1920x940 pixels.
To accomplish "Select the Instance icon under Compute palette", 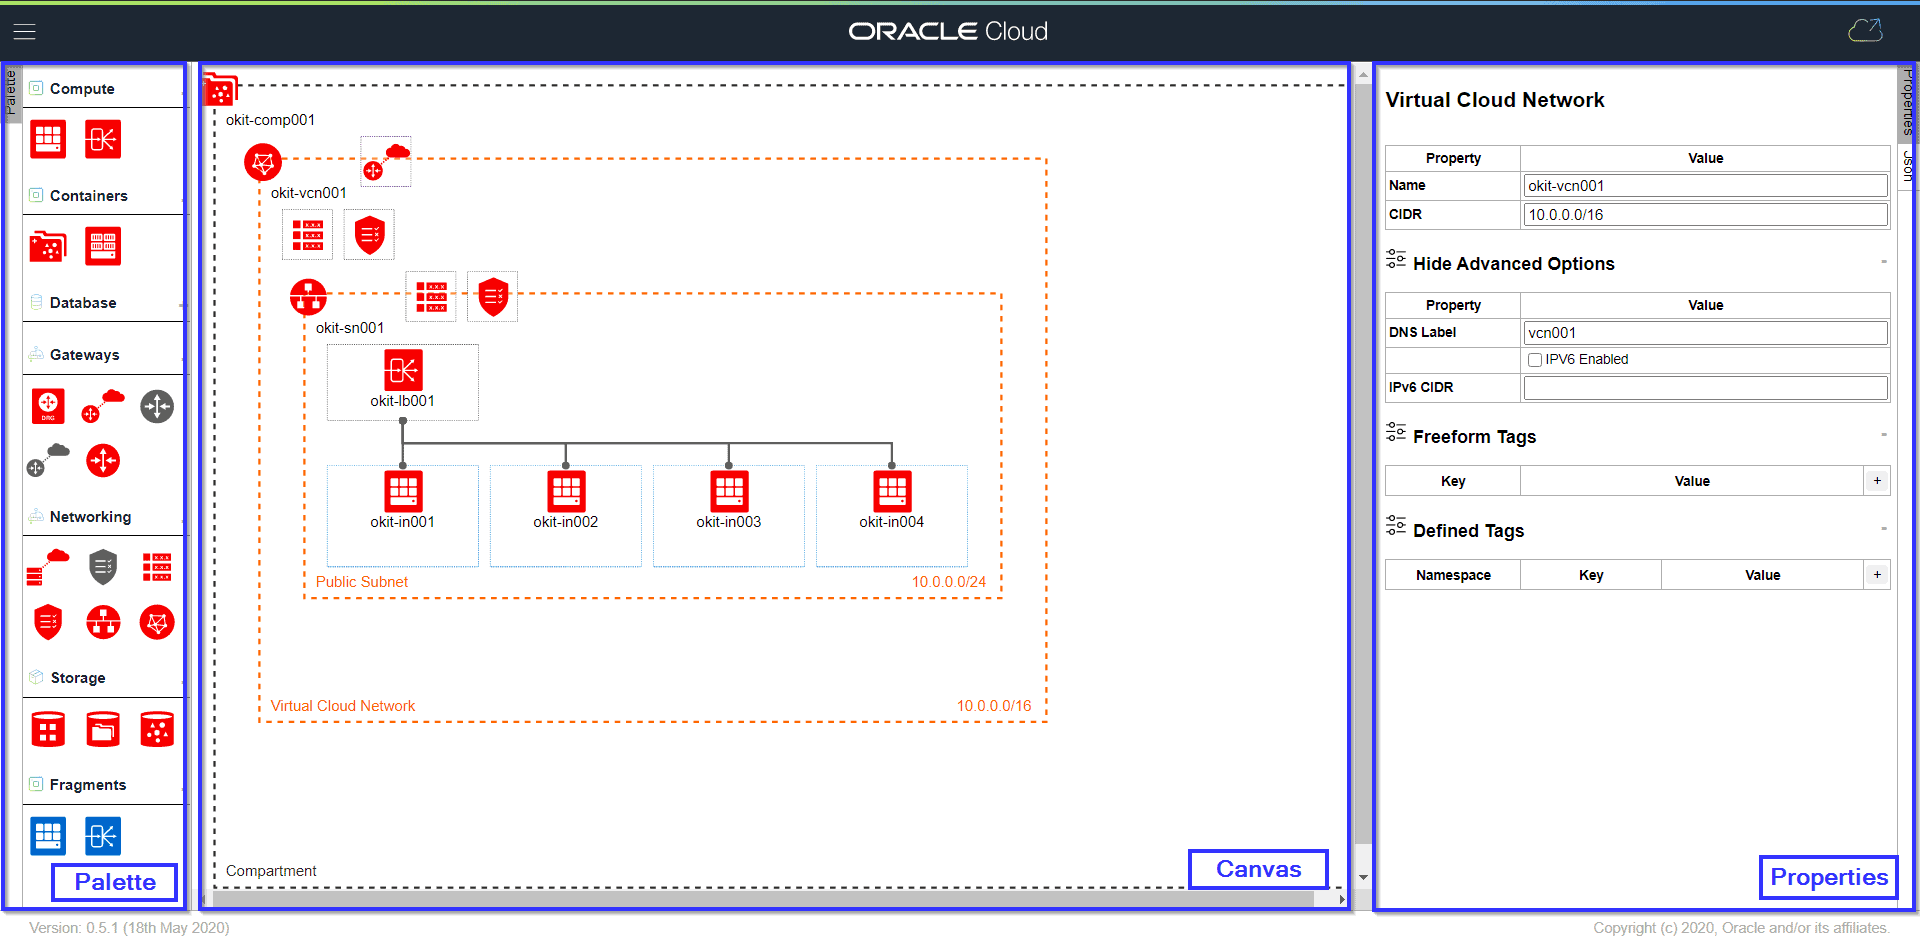I will (x=47, y=139).
